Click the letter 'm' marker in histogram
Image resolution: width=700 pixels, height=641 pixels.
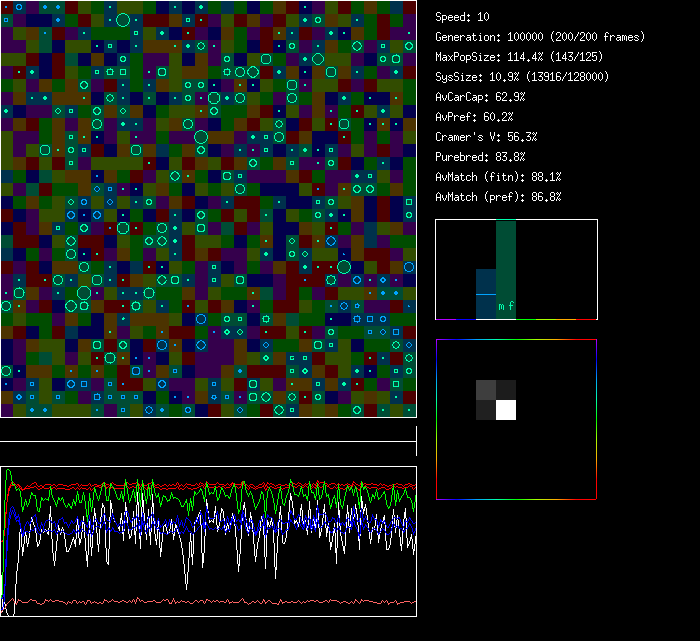[501, 307]
